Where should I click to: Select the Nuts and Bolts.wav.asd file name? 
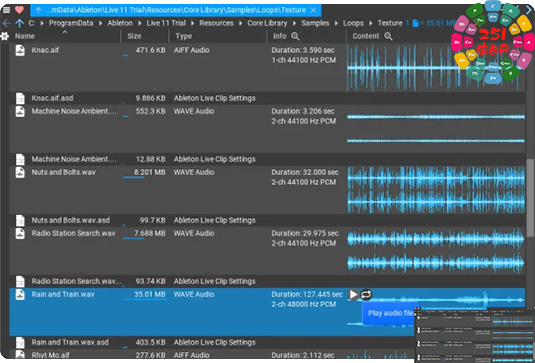(x=71, y=220)
